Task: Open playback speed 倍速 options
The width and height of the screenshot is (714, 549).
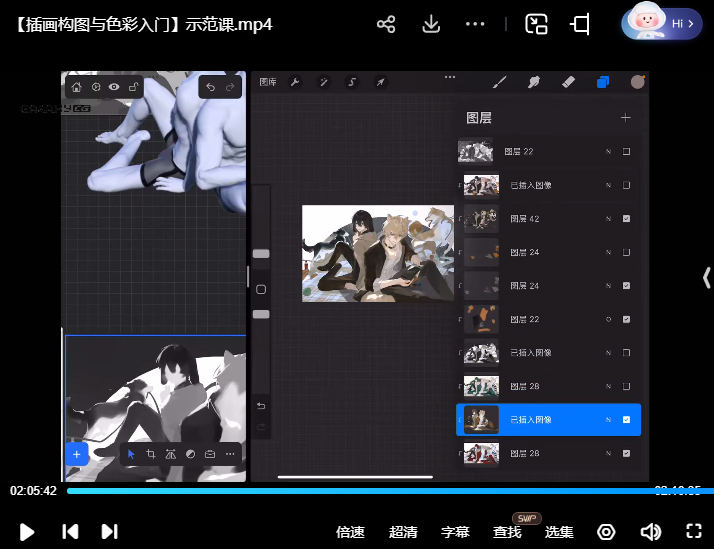Action: [x=350, y=532]
